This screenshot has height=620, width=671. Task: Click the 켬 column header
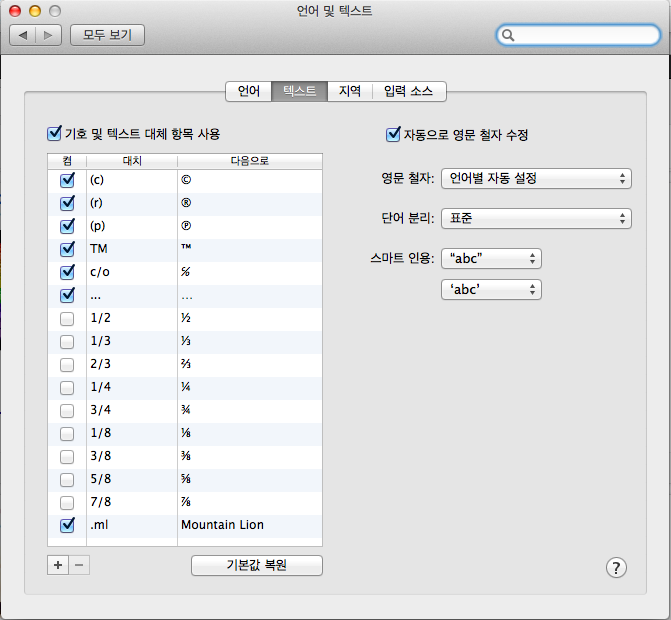(x=67, y=161)
